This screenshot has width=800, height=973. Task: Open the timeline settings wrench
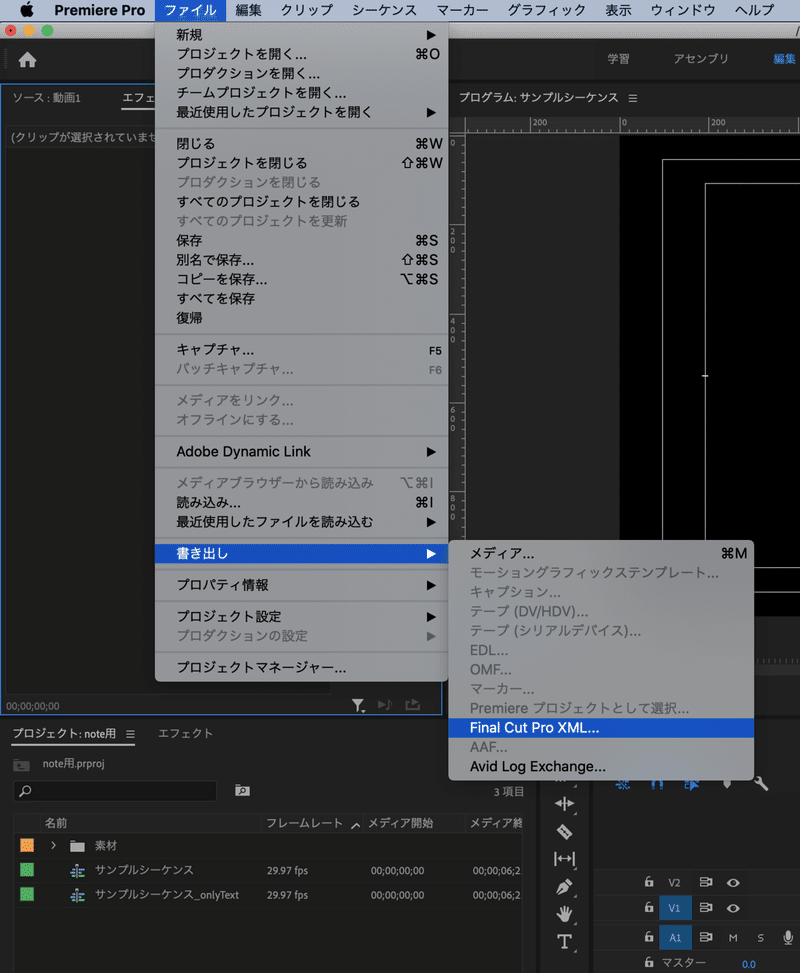click(x=762, y=784)
